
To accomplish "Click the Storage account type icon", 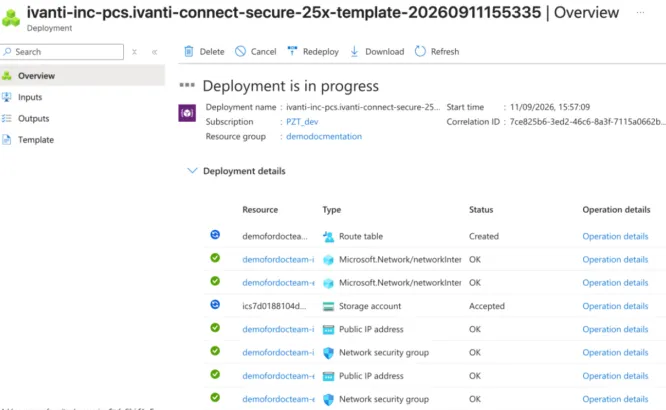I will click(x=328, y=306).
